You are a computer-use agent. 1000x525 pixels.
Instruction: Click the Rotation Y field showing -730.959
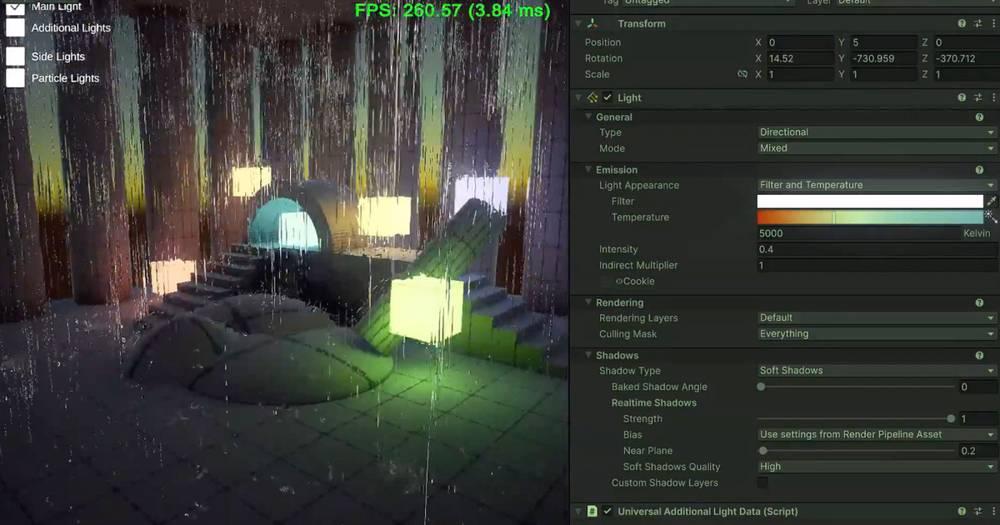[883, 58]
